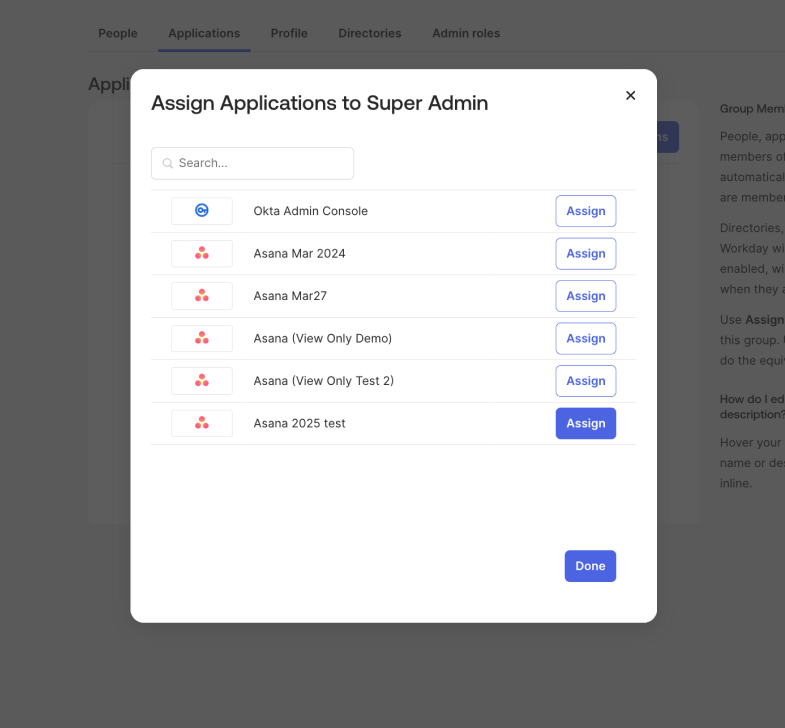Assign Asana (View Only Test 2) app

[585, 381]
